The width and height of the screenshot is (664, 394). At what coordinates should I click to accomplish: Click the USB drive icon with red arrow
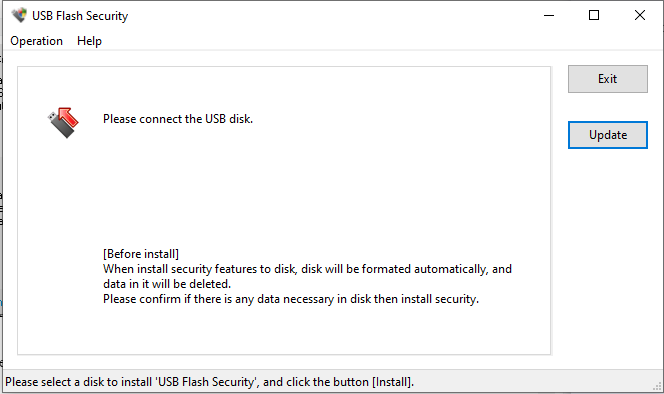click(x=63, y=122)
